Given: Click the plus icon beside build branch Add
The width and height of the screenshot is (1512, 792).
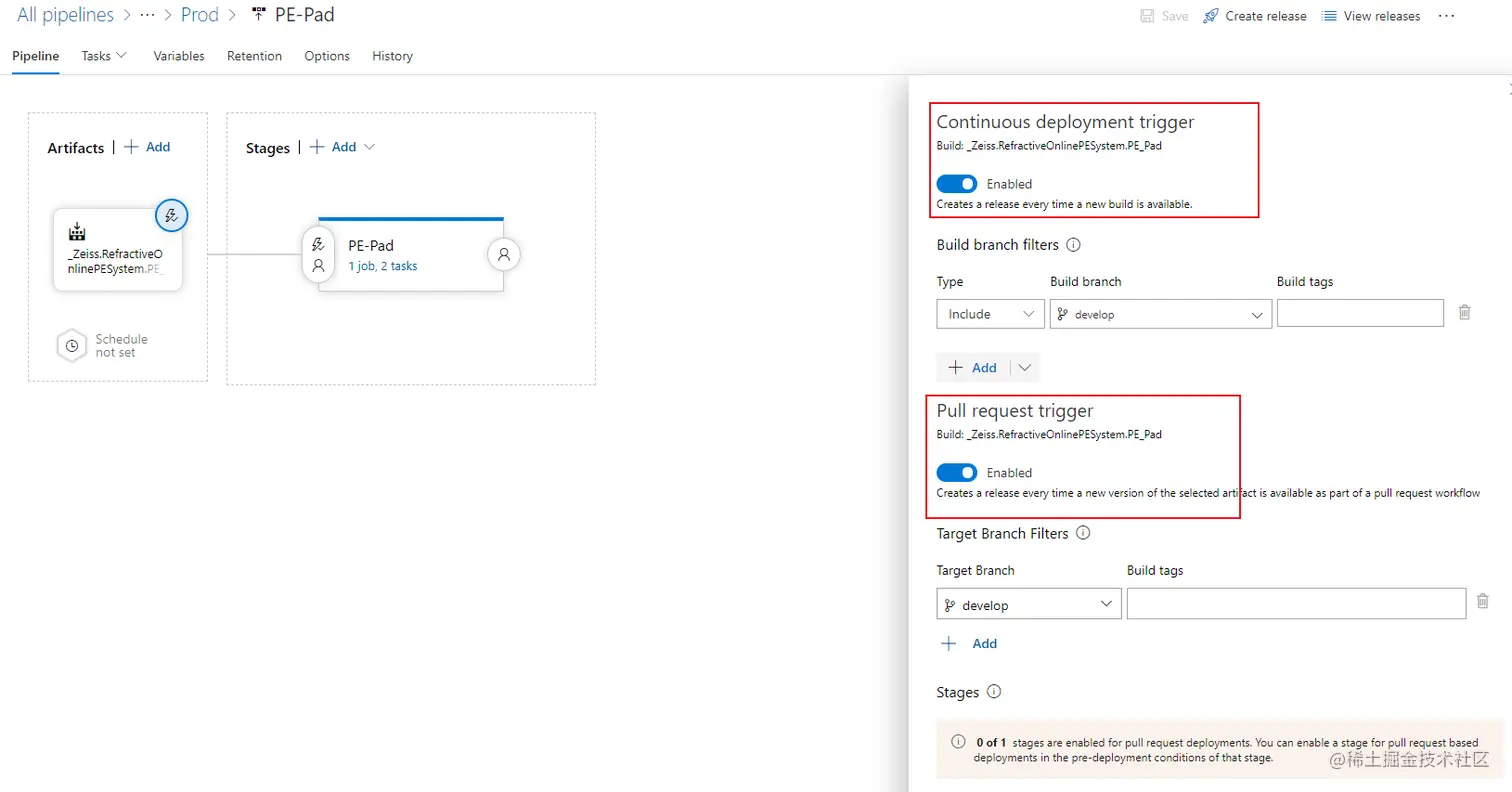Looking at the screenshot, I should pyautogui.click(x=955, y=368).
